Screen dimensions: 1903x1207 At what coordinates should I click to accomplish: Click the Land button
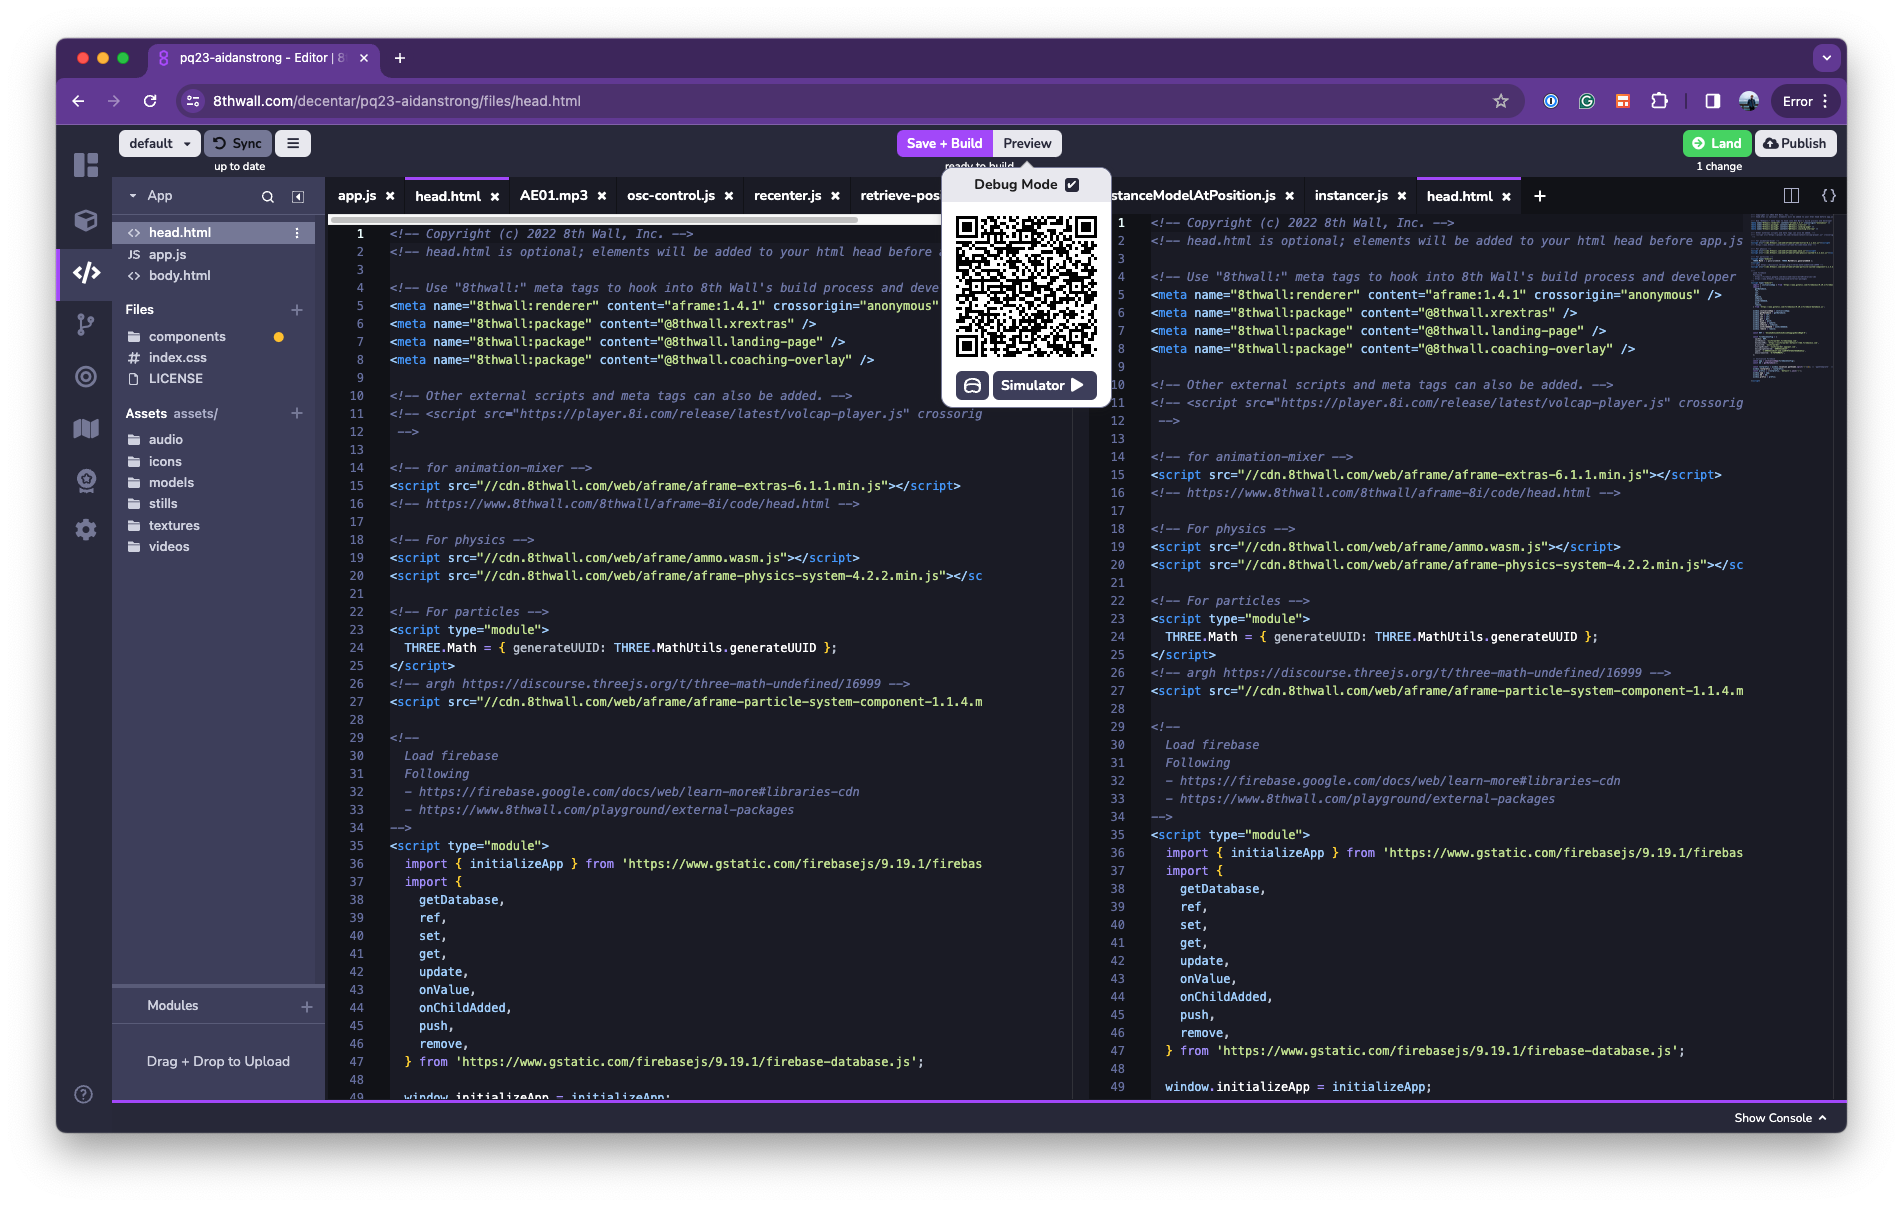1717,143
